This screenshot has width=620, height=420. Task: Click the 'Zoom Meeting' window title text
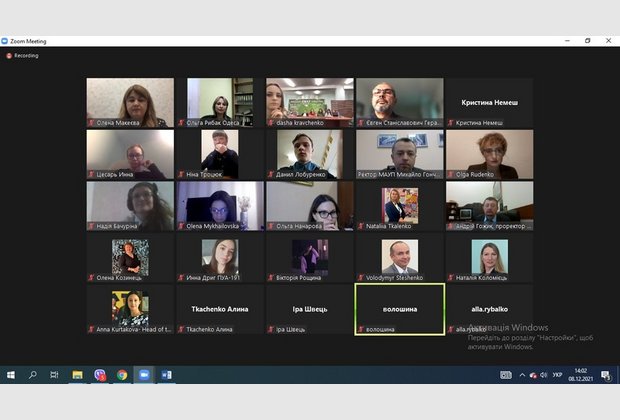[x=28, y=41]
